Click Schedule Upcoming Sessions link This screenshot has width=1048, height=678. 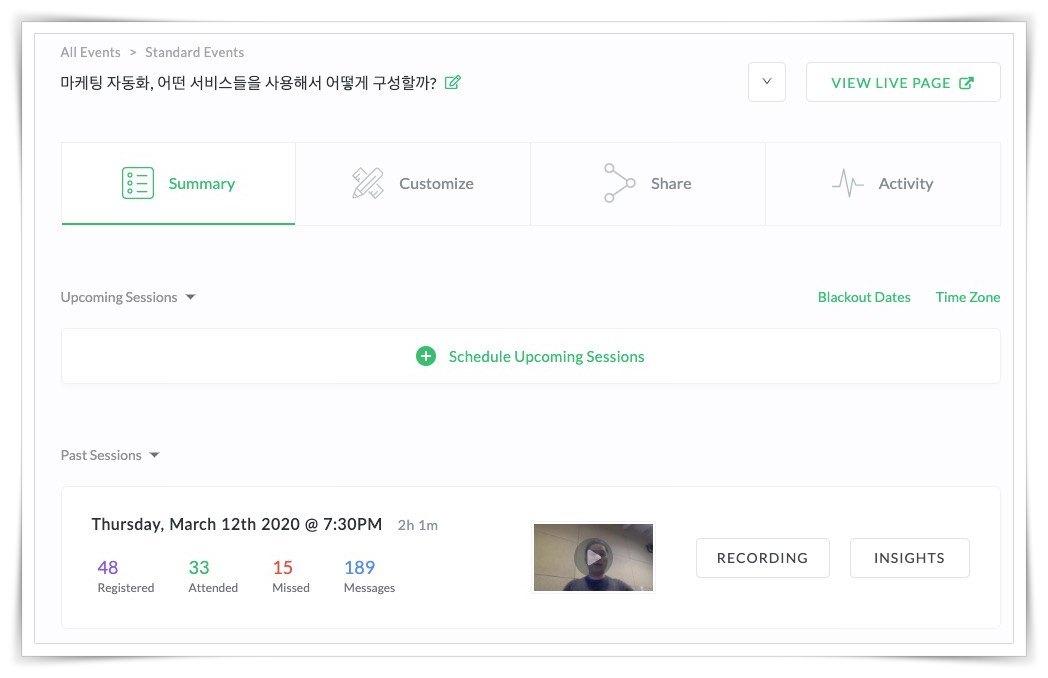tap(546, 356)
